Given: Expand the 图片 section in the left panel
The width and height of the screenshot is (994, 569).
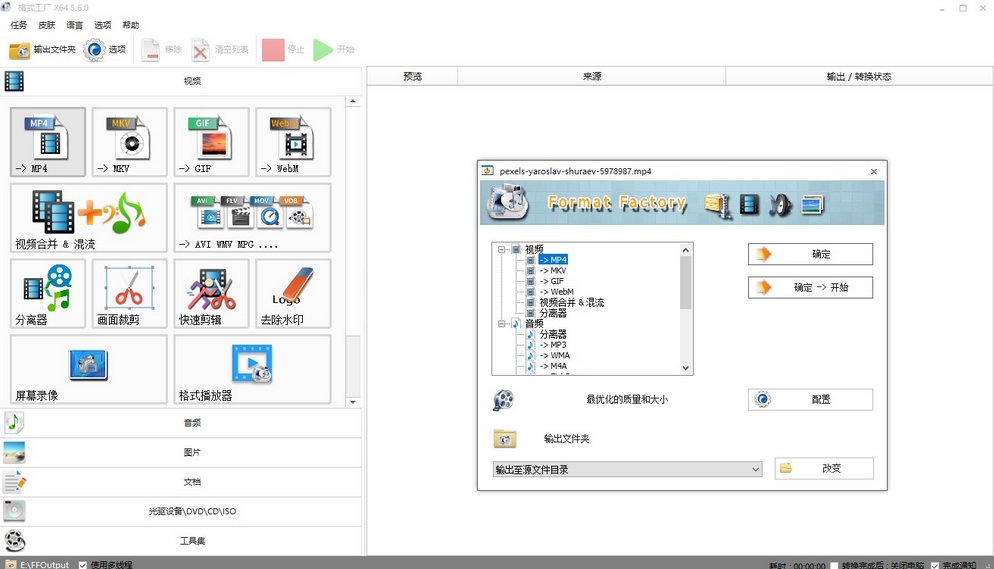Looking at the screenshot, I should (x=181, y=452).
